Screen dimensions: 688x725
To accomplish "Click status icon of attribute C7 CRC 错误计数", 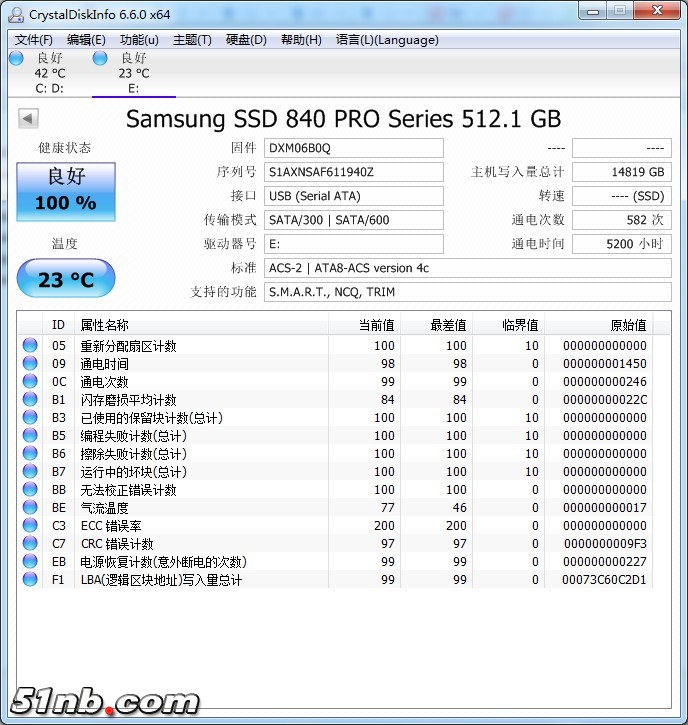I will [x=30, y=543].
